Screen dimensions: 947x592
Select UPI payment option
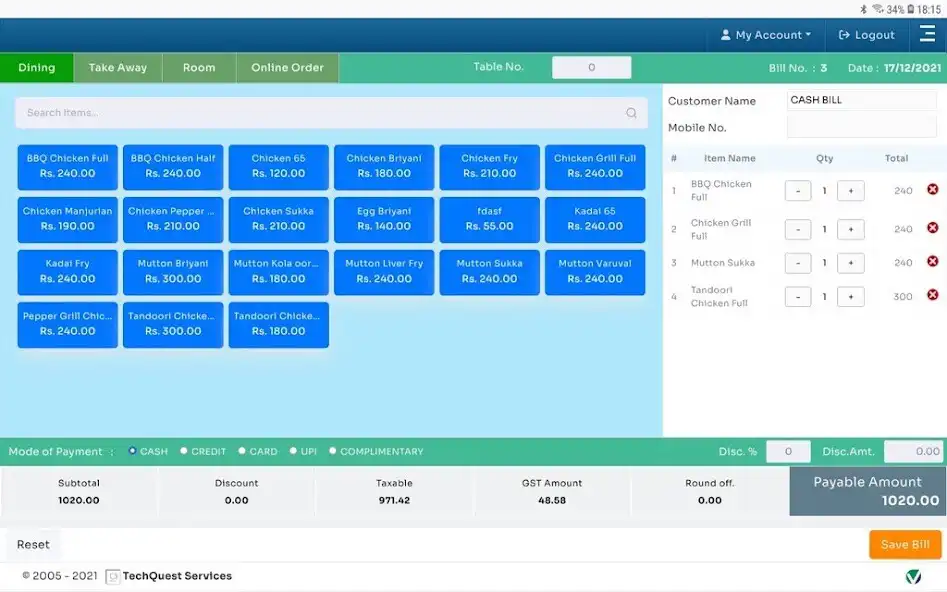pyautogui.click(x=293, y=451)
